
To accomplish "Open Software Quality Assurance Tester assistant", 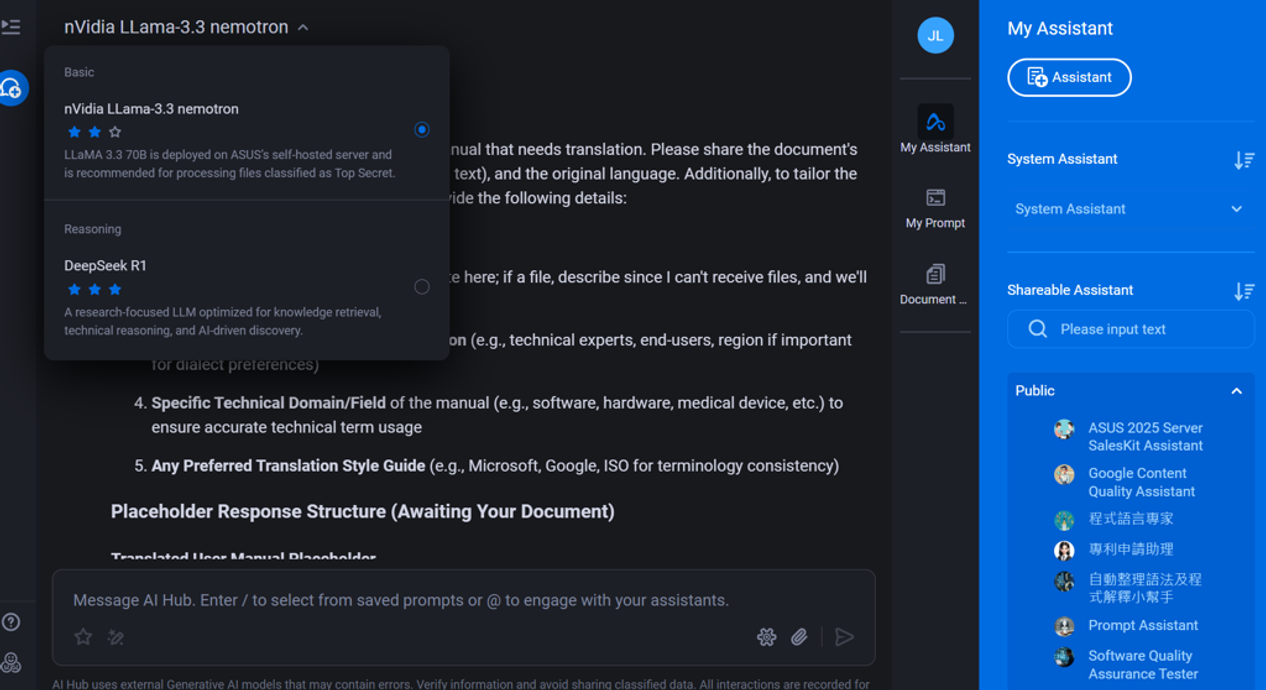I will tap(1143, 664).
